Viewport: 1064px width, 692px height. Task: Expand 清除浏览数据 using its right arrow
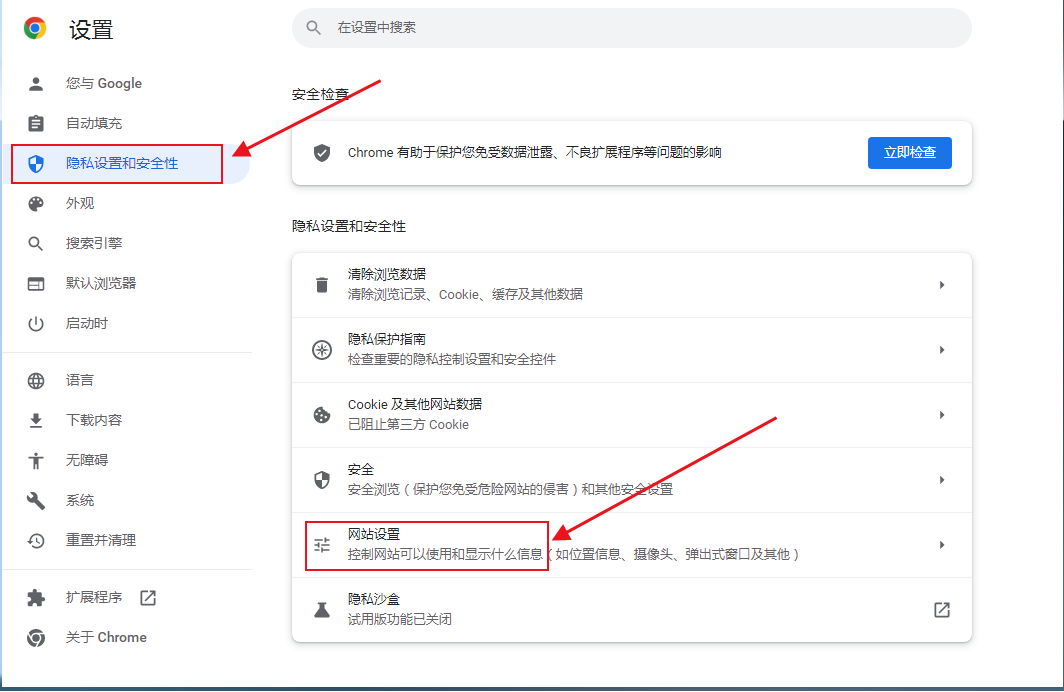pos(941,285)
